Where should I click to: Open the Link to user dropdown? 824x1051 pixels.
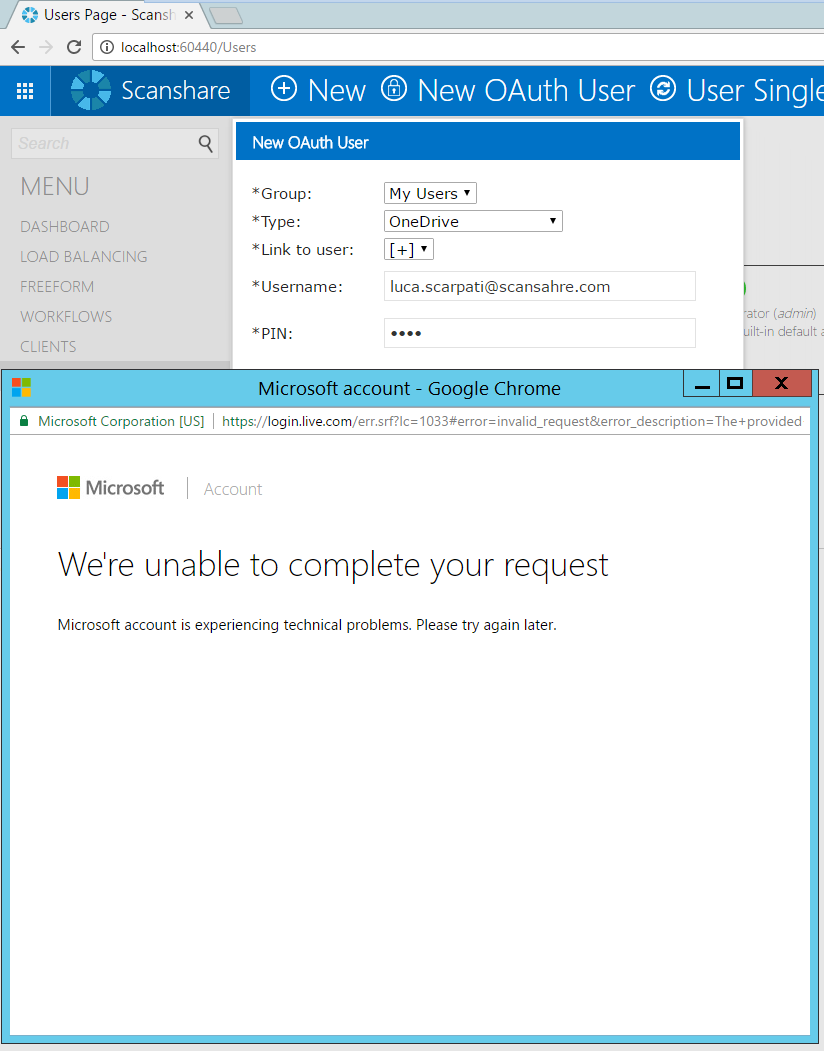[x=409, y=249]
